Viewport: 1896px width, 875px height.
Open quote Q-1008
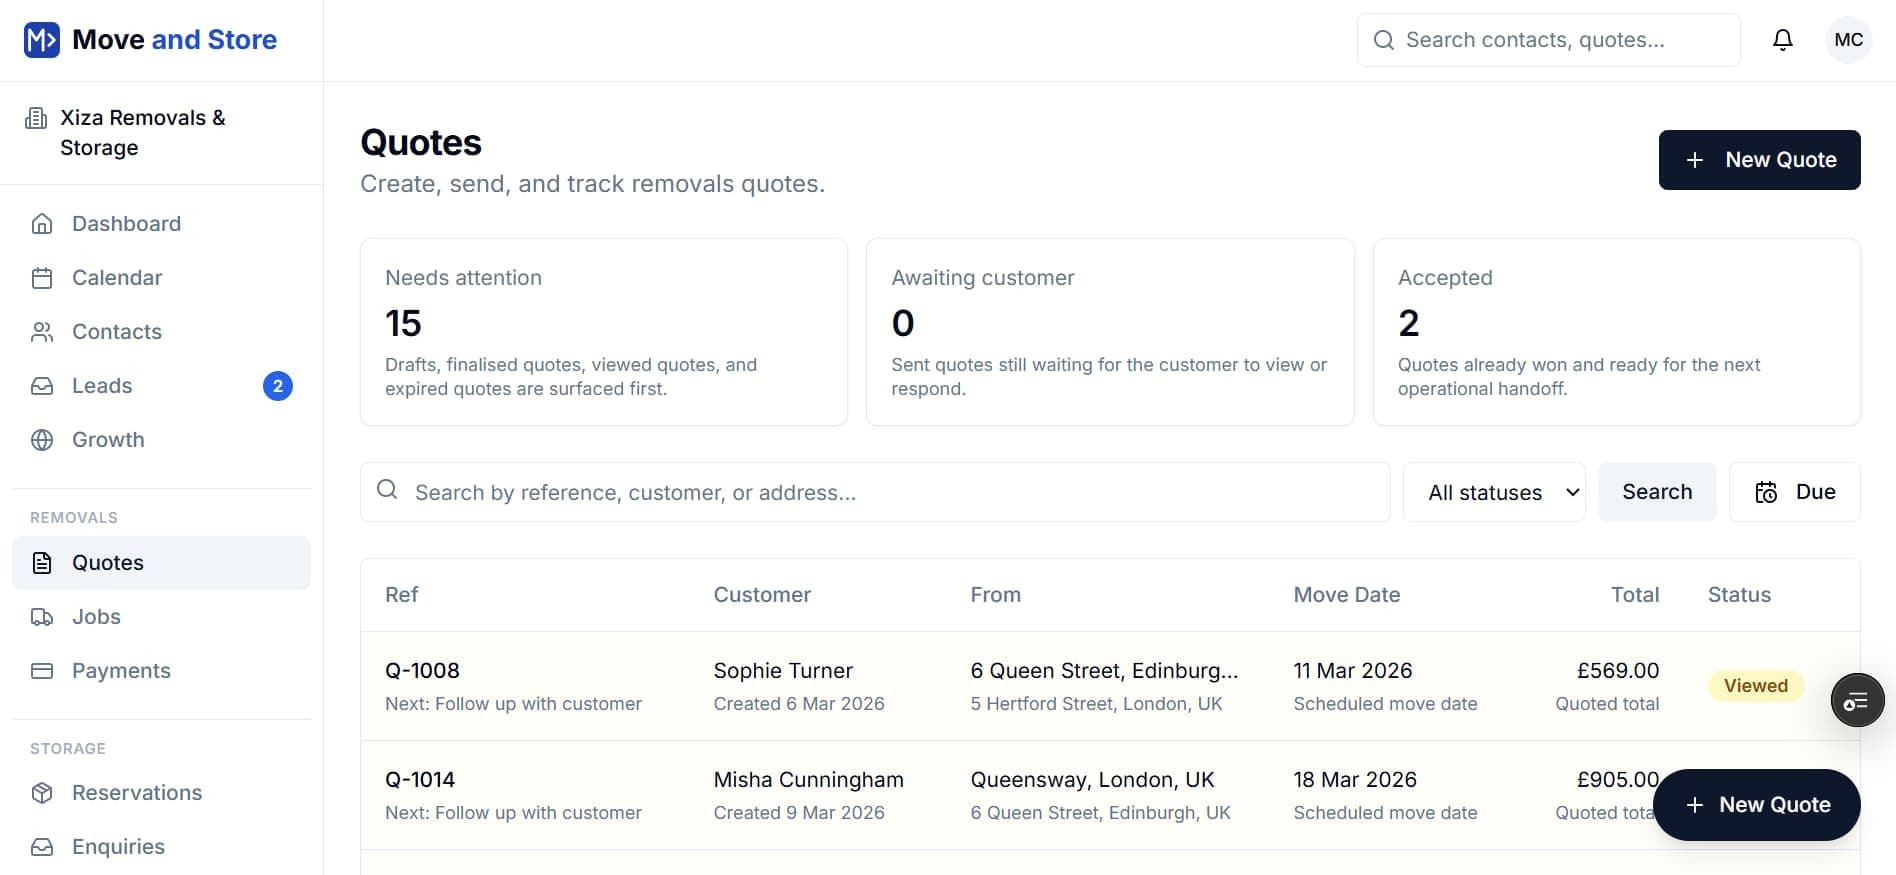(422, 671)
